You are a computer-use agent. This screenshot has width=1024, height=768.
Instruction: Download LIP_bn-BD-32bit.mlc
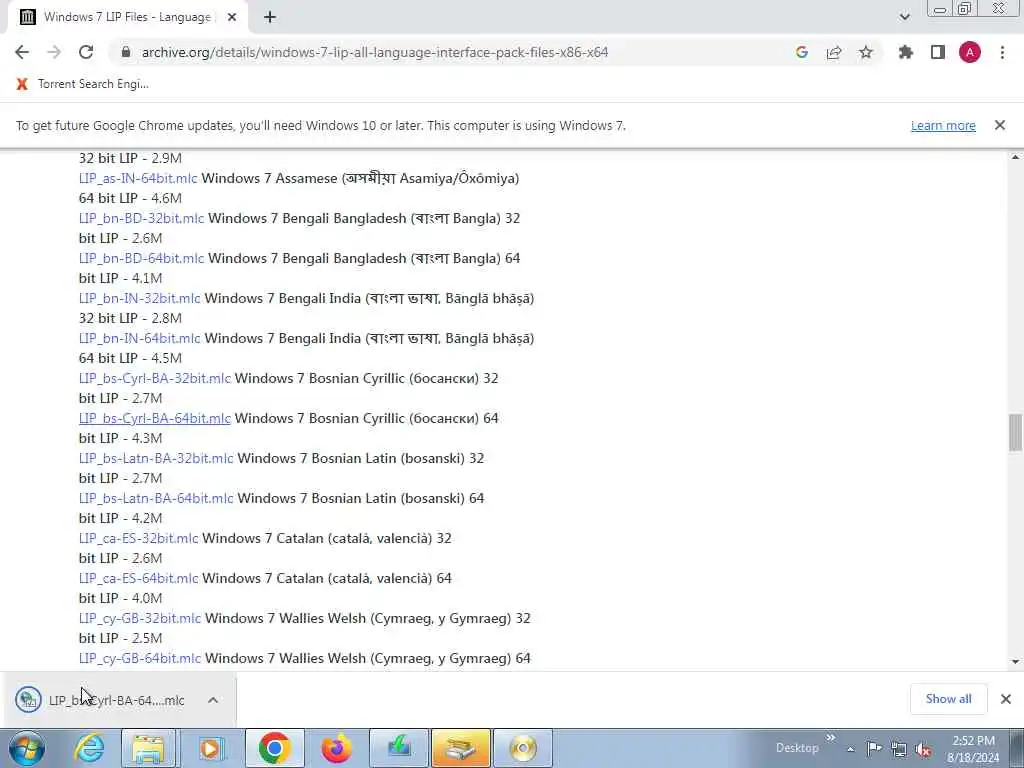[x=141, y=218]
